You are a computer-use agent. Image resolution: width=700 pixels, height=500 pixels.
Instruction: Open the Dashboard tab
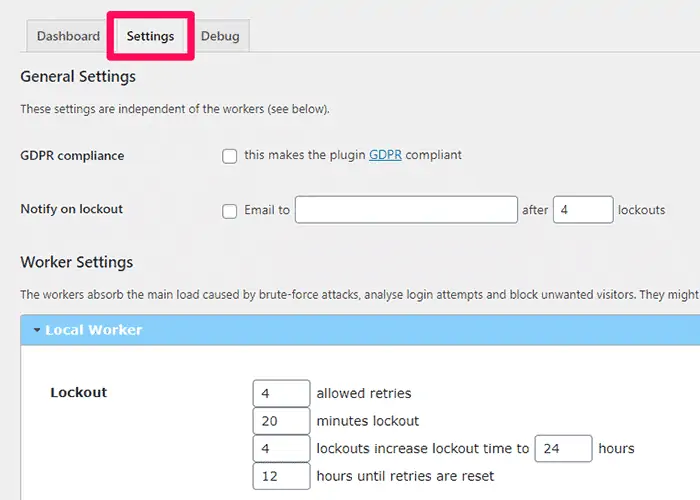coord(68,37)
